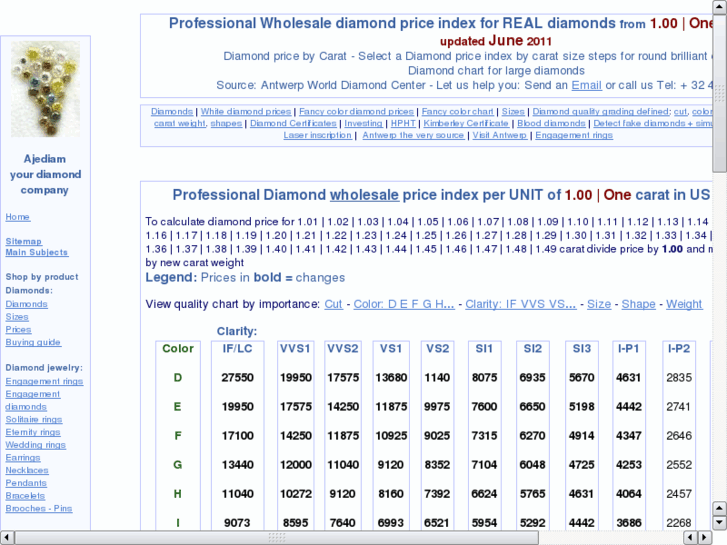Open the Necklaces link
The image size is (727, 545).
(x=27, y=470)
